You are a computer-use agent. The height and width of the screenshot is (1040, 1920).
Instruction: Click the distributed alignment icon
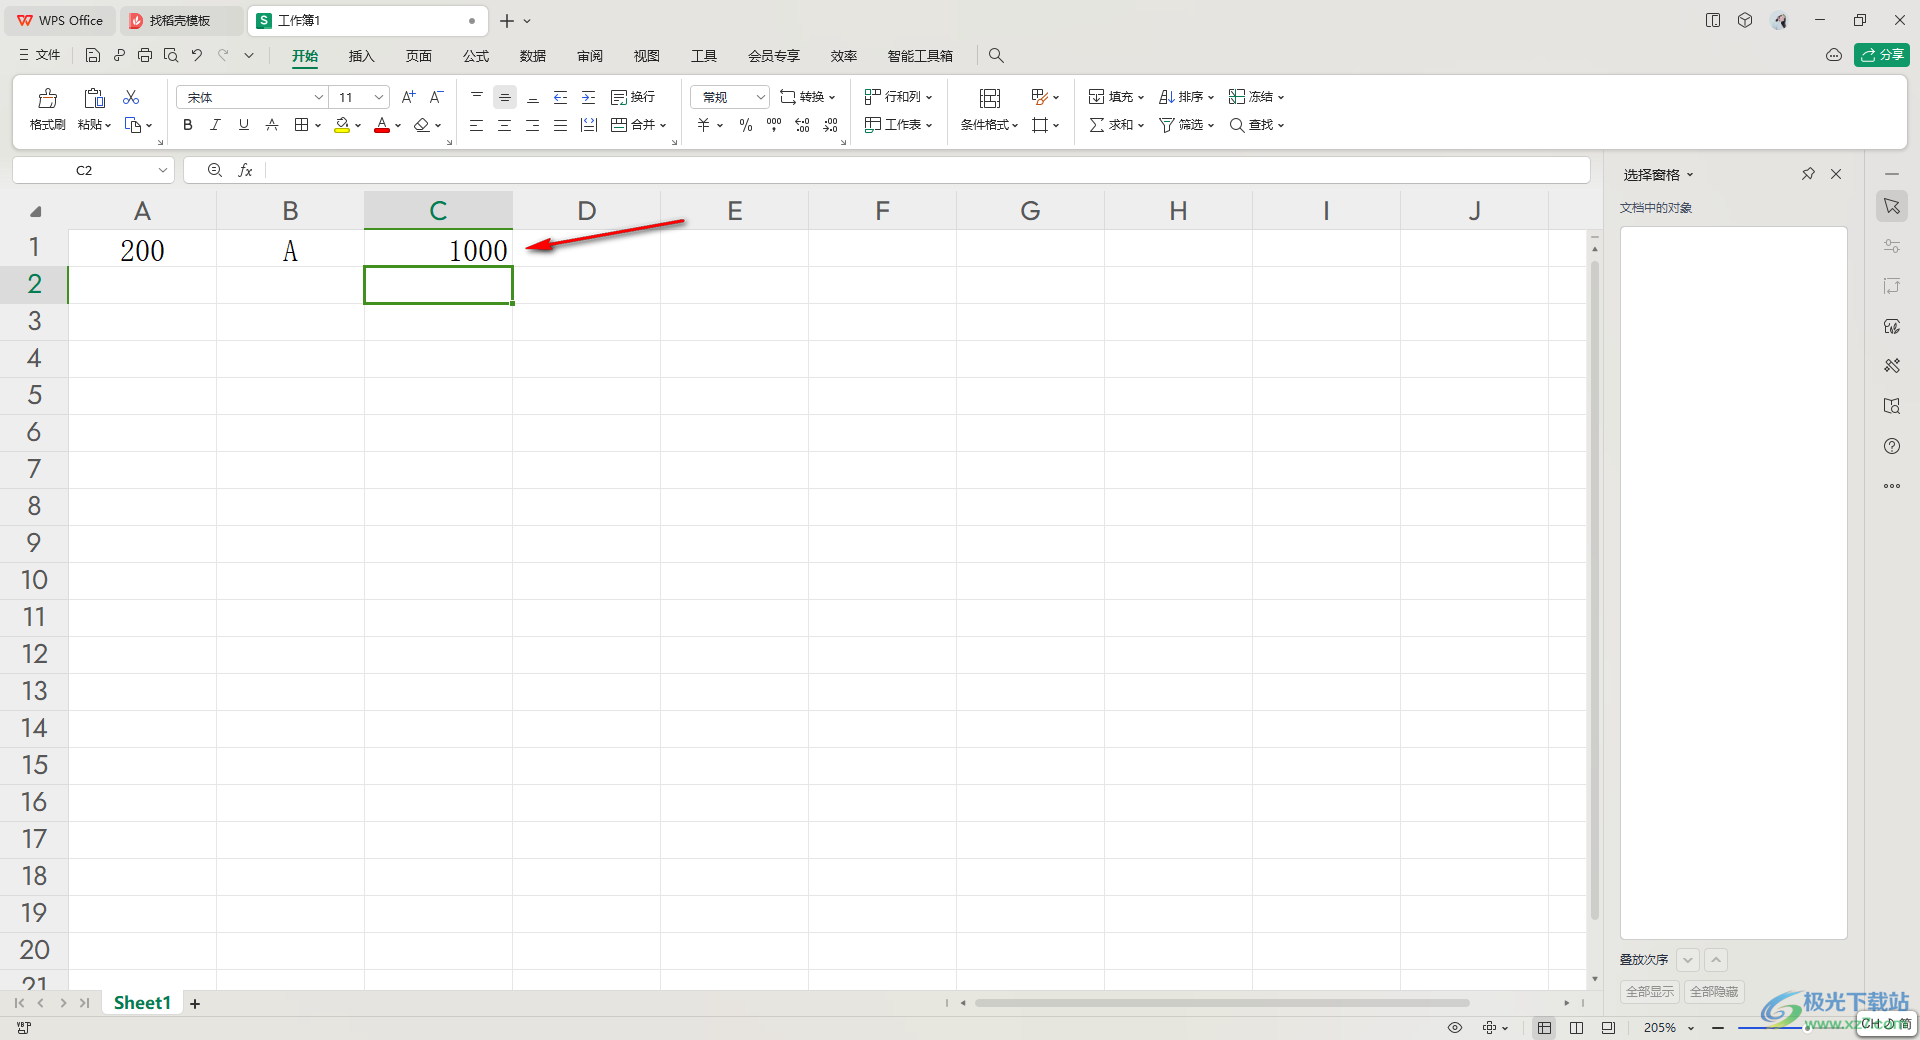point(589,125)
